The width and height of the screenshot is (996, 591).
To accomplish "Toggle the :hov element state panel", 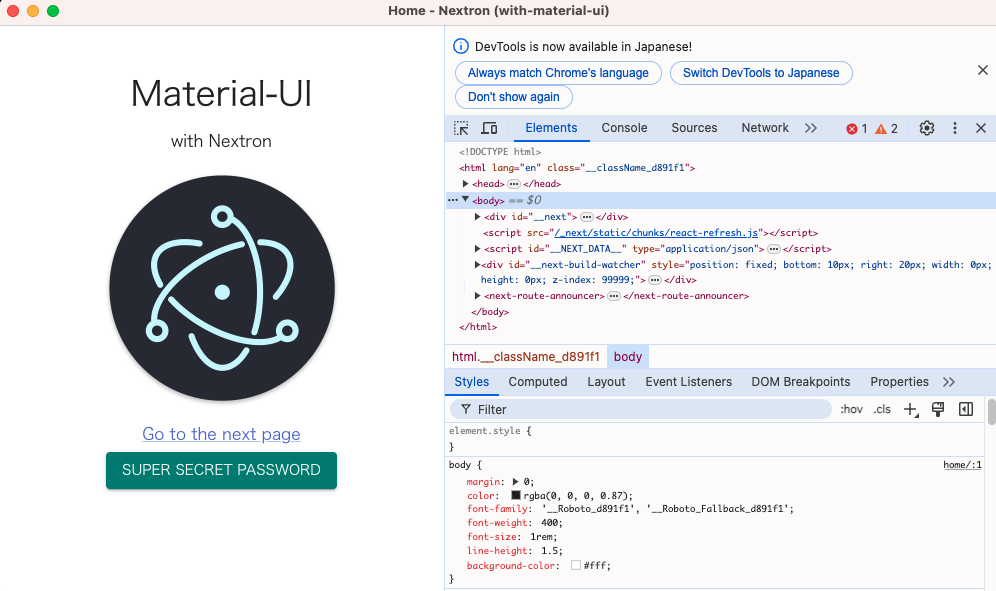I will pyautogui.click(x=851, y=409).
